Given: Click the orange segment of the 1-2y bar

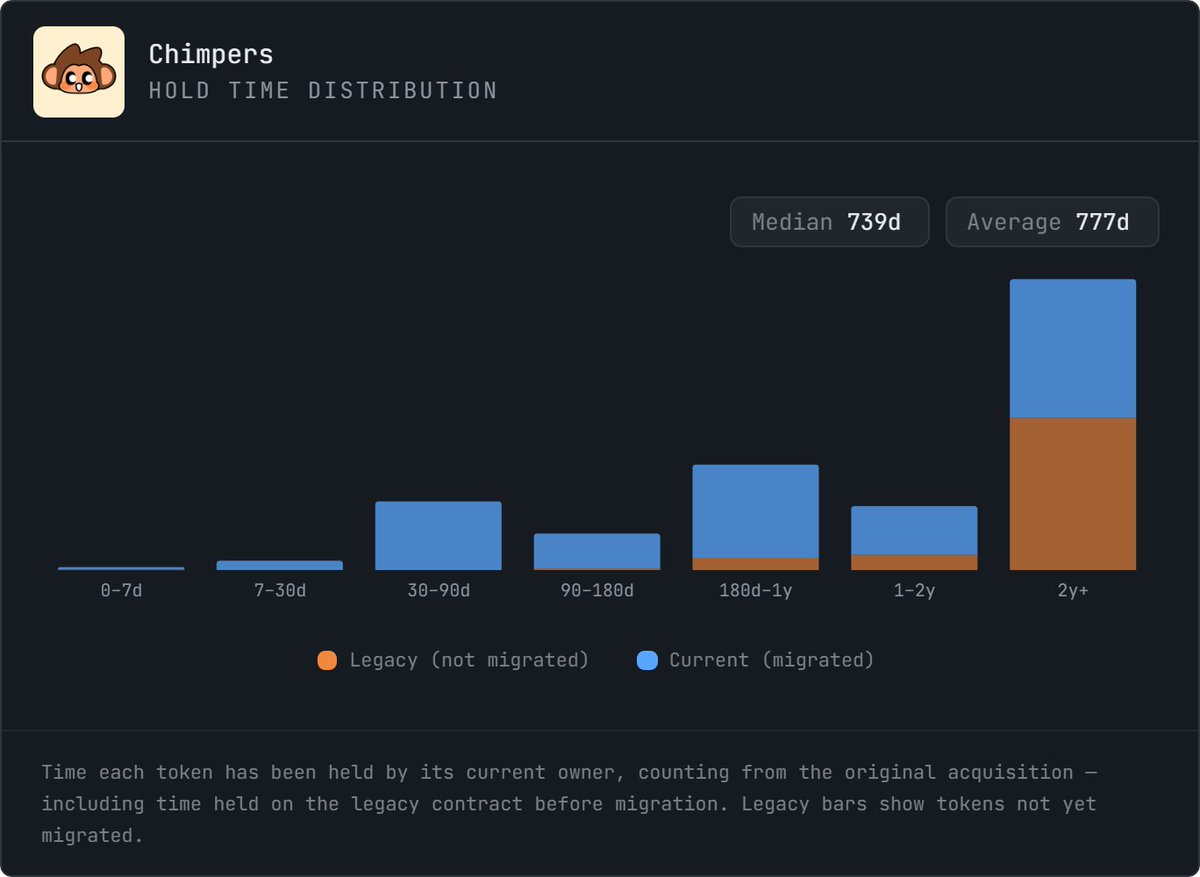Looking at the screenshot, I should pos(914,562).
